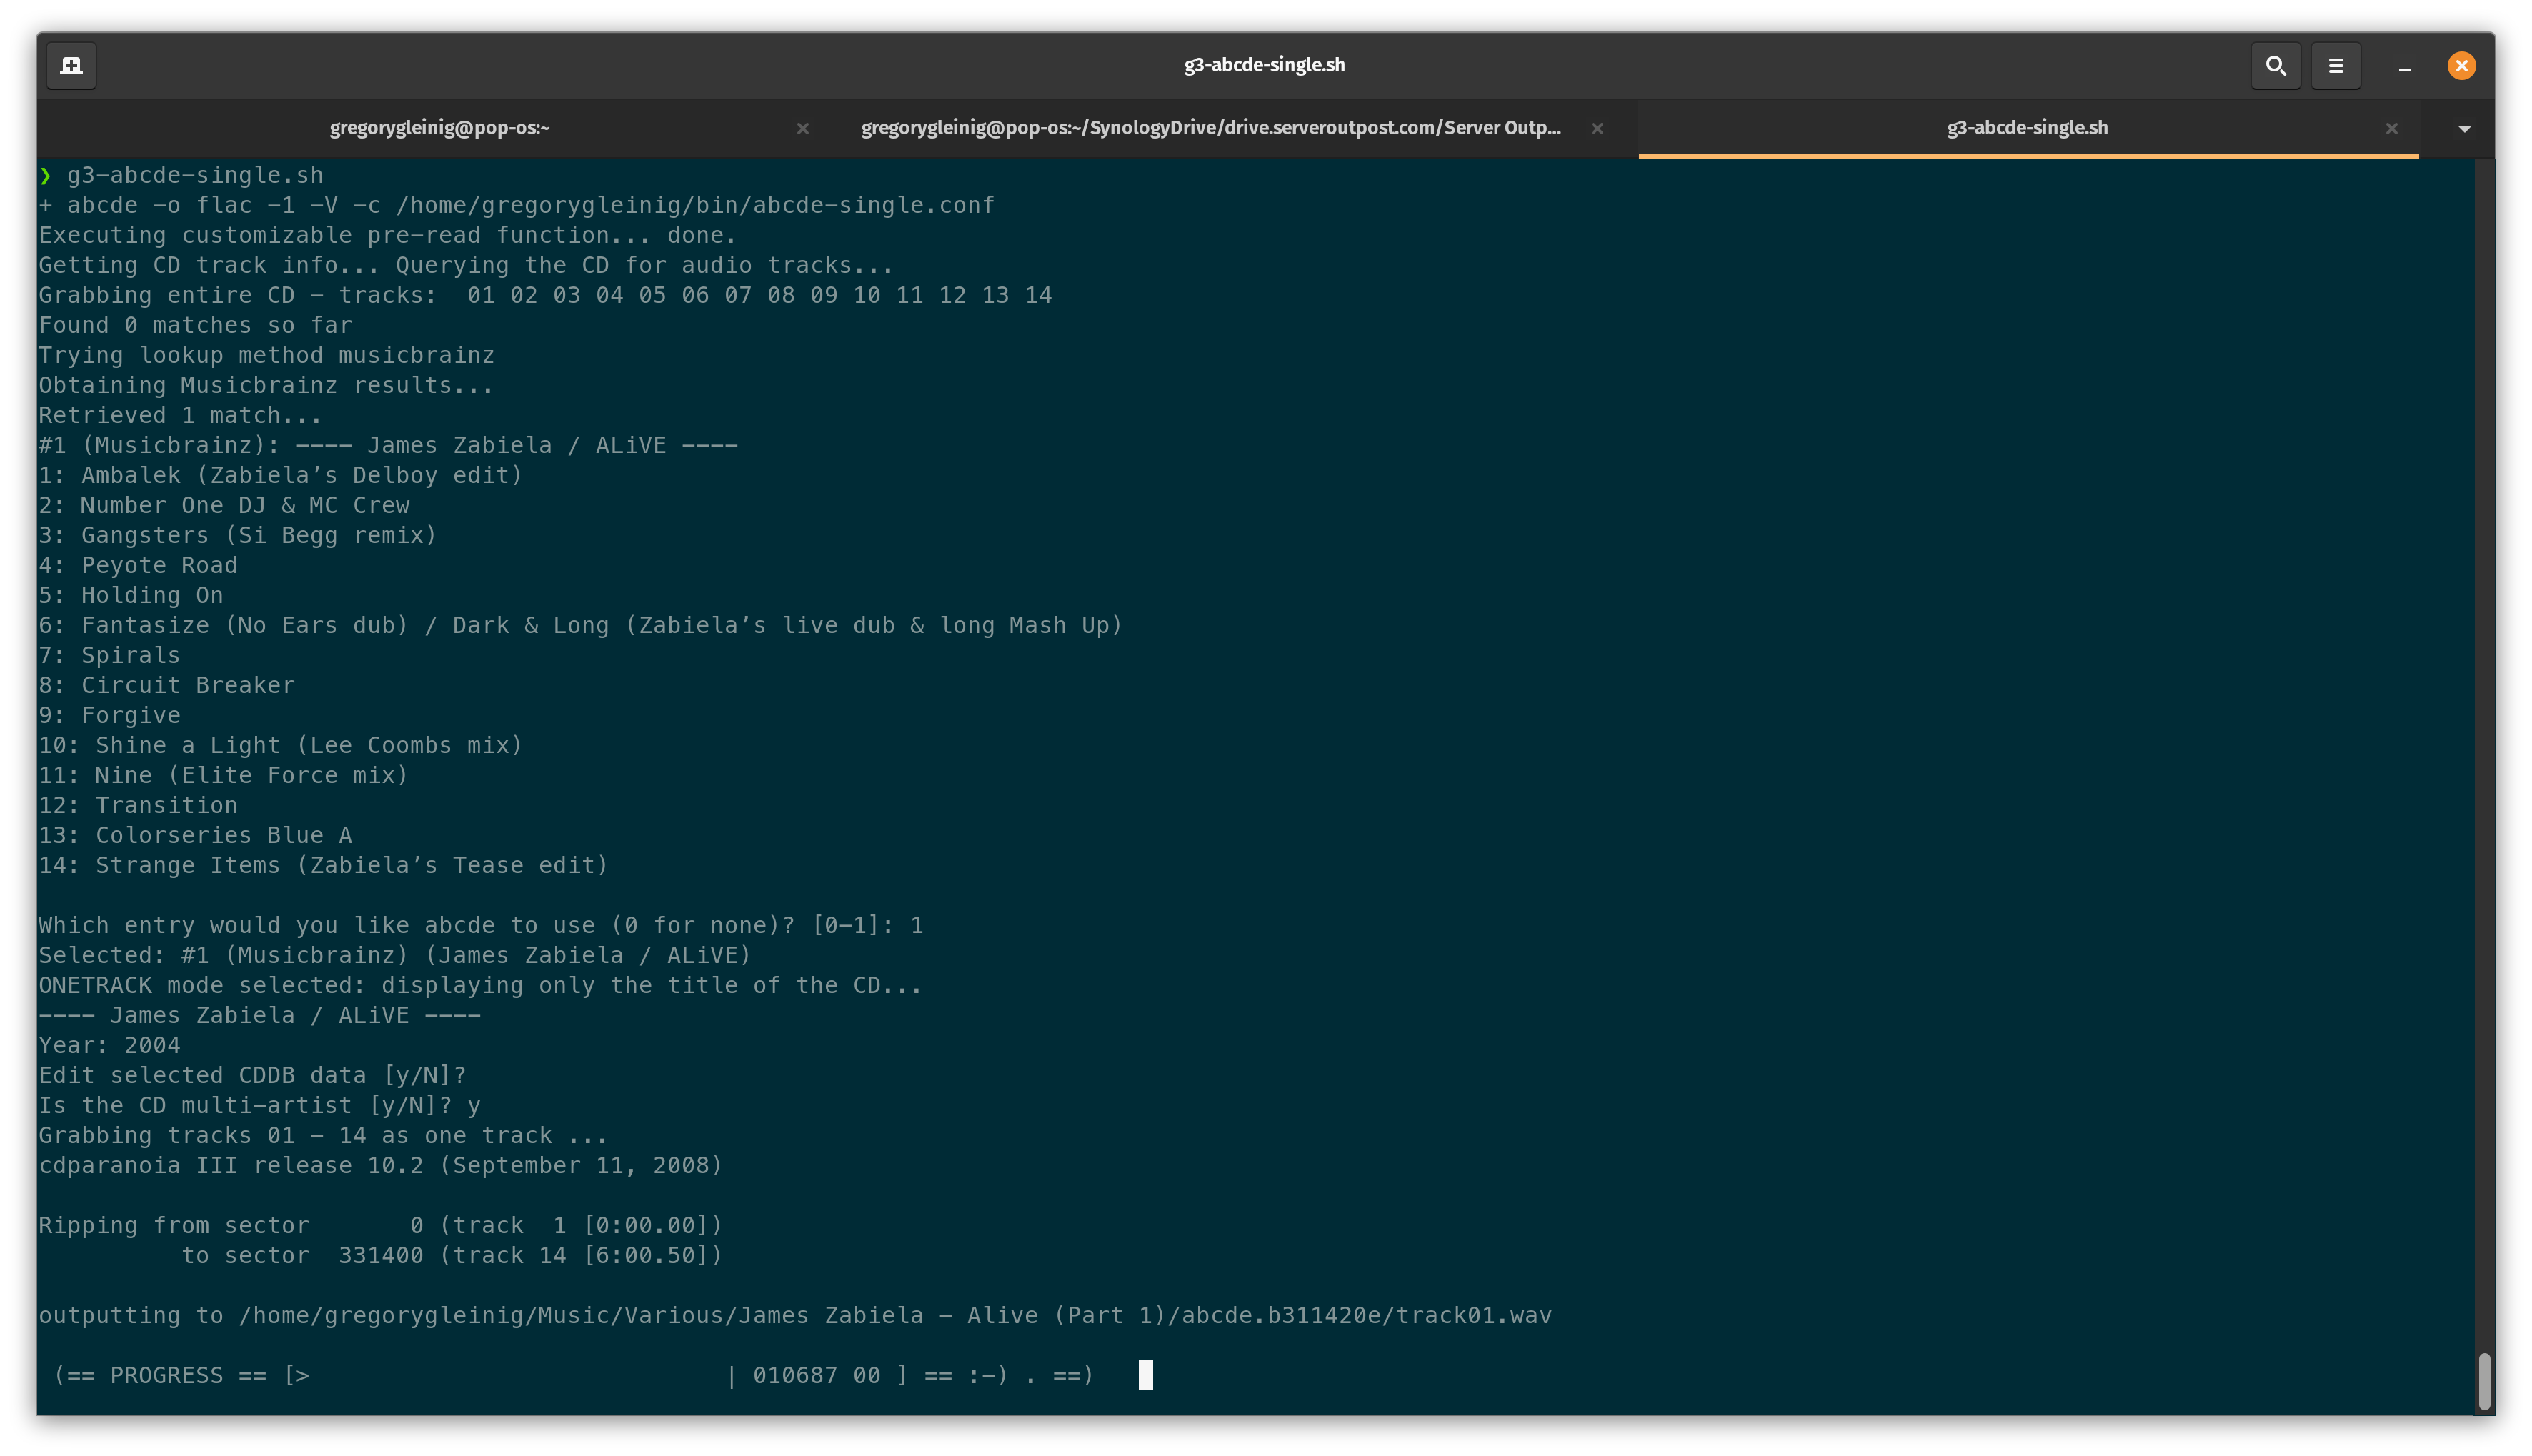Open the terminal search tool

tap(2275, 66)
